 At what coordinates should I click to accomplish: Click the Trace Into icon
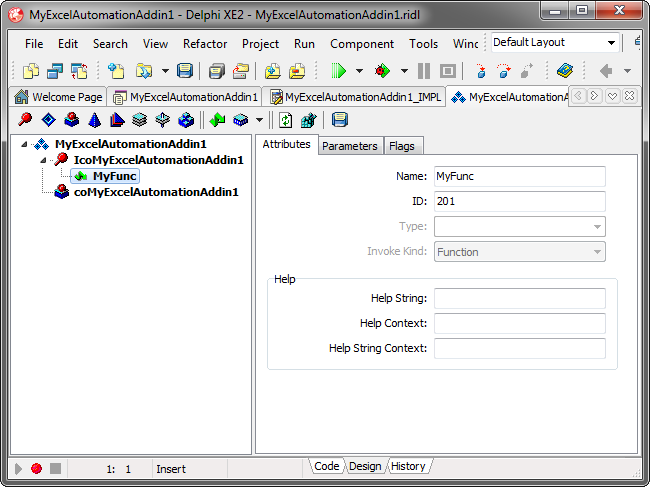click(x=481, y=71)
